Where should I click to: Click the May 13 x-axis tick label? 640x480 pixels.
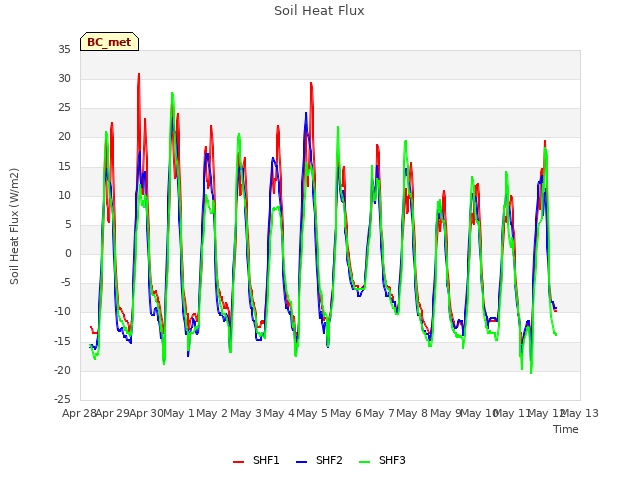tap(580, 413)
